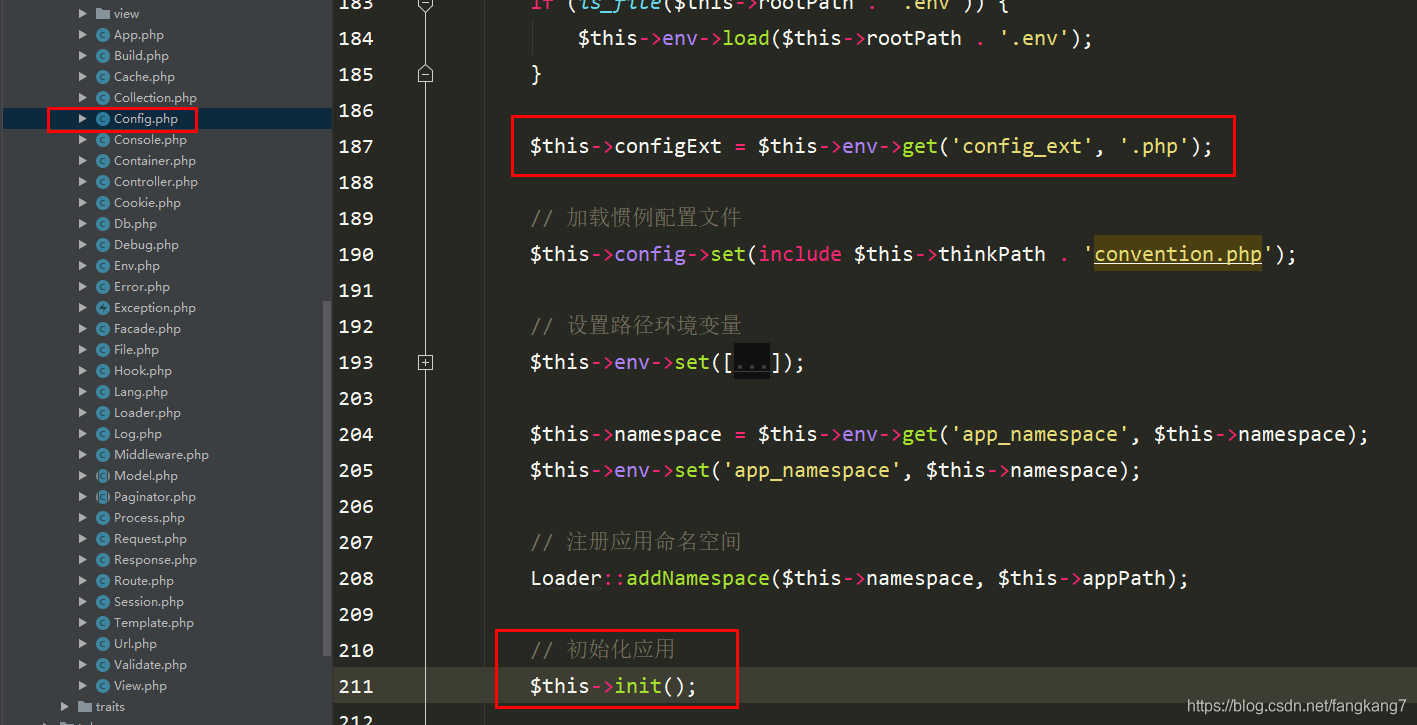Click the exception class icon beside Exception.php
The image size is (1417, 725).
102,308
